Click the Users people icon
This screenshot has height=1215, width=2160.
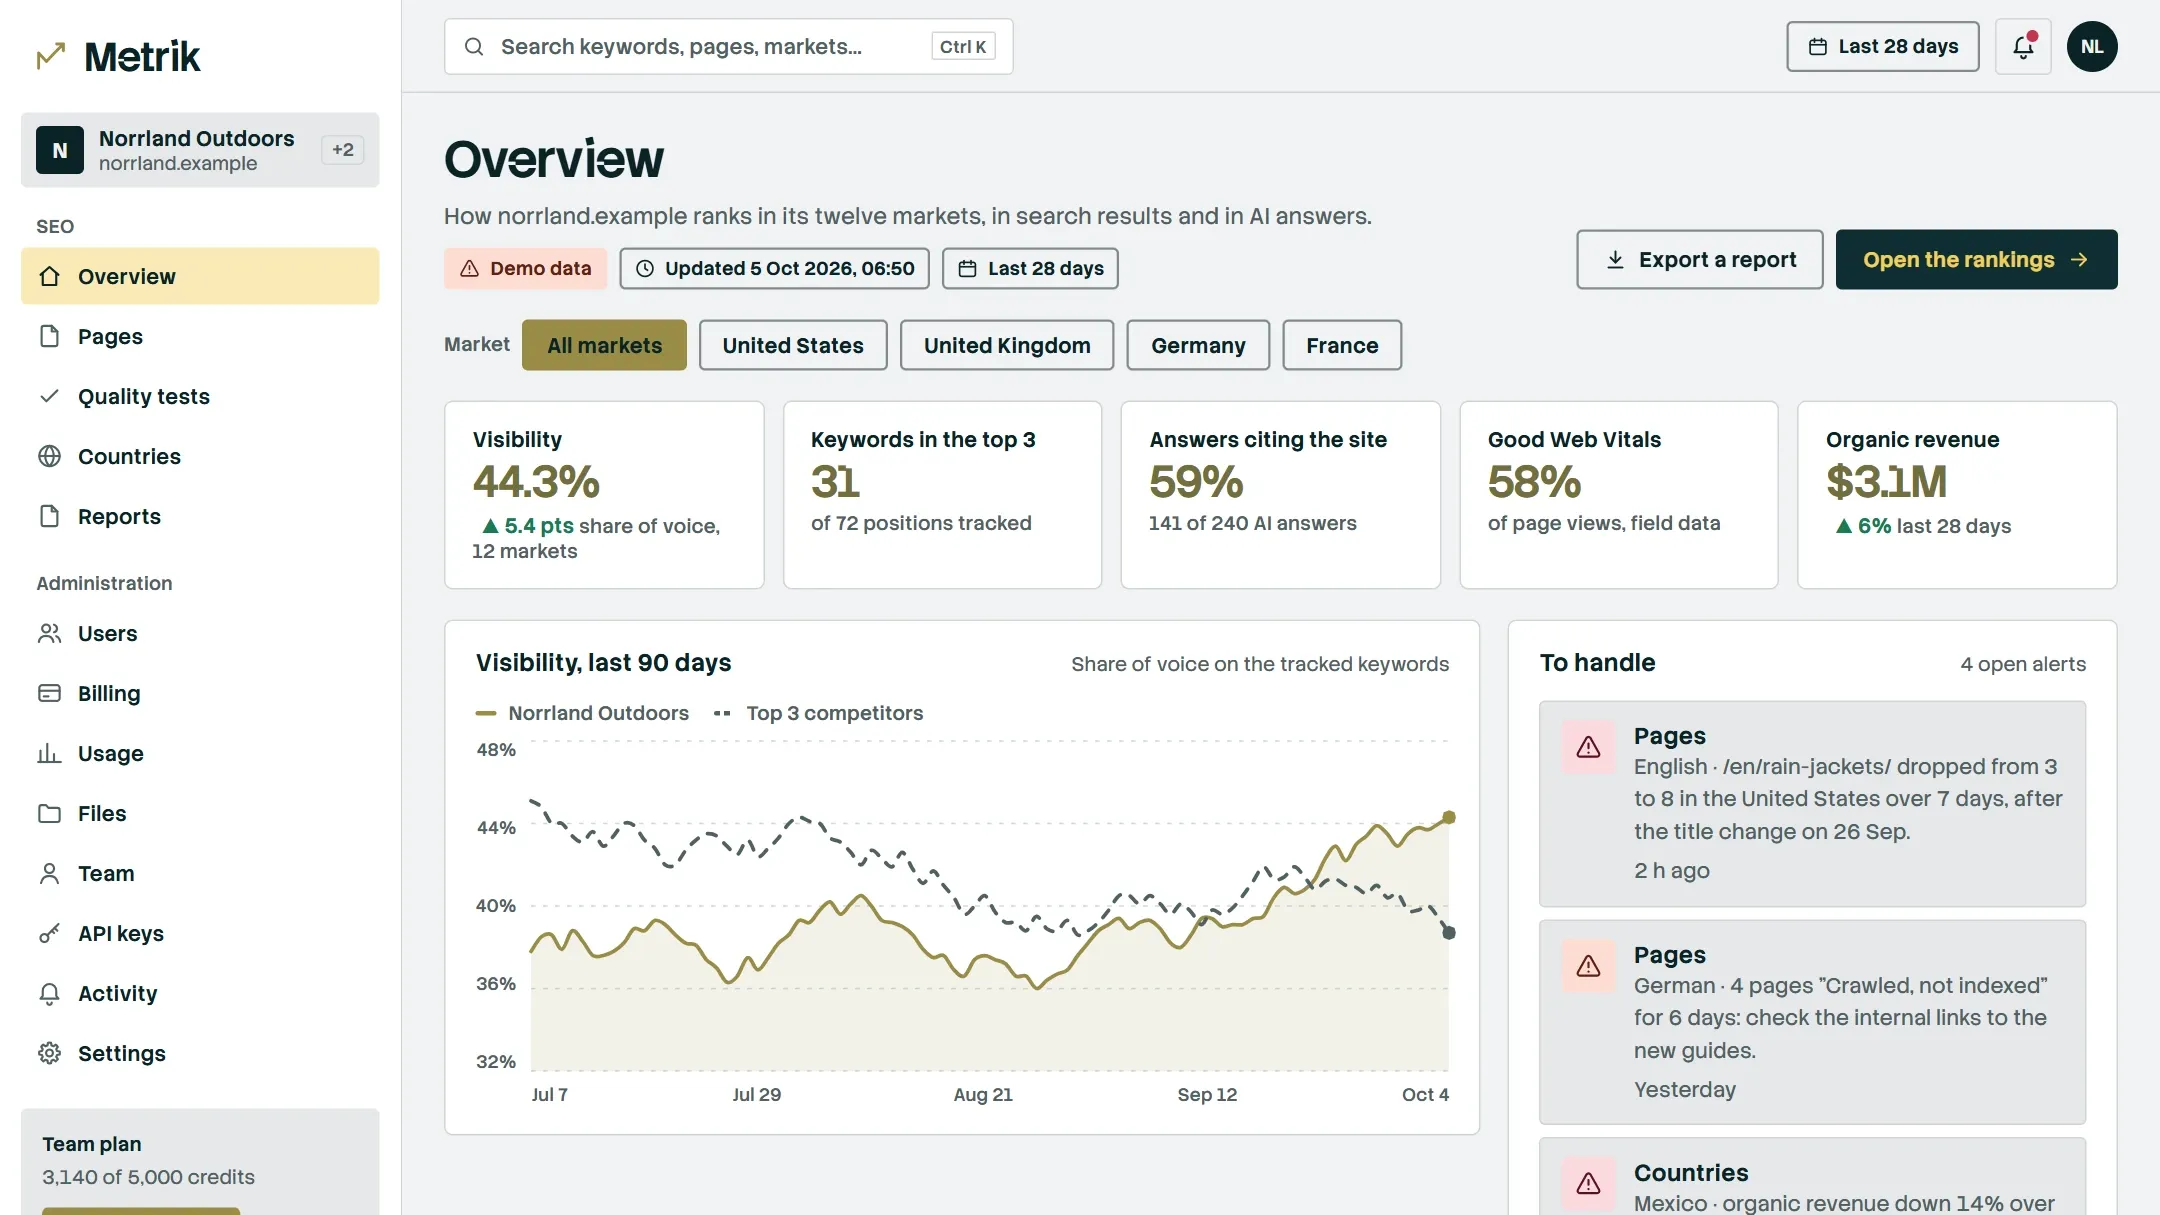point(49,633)
